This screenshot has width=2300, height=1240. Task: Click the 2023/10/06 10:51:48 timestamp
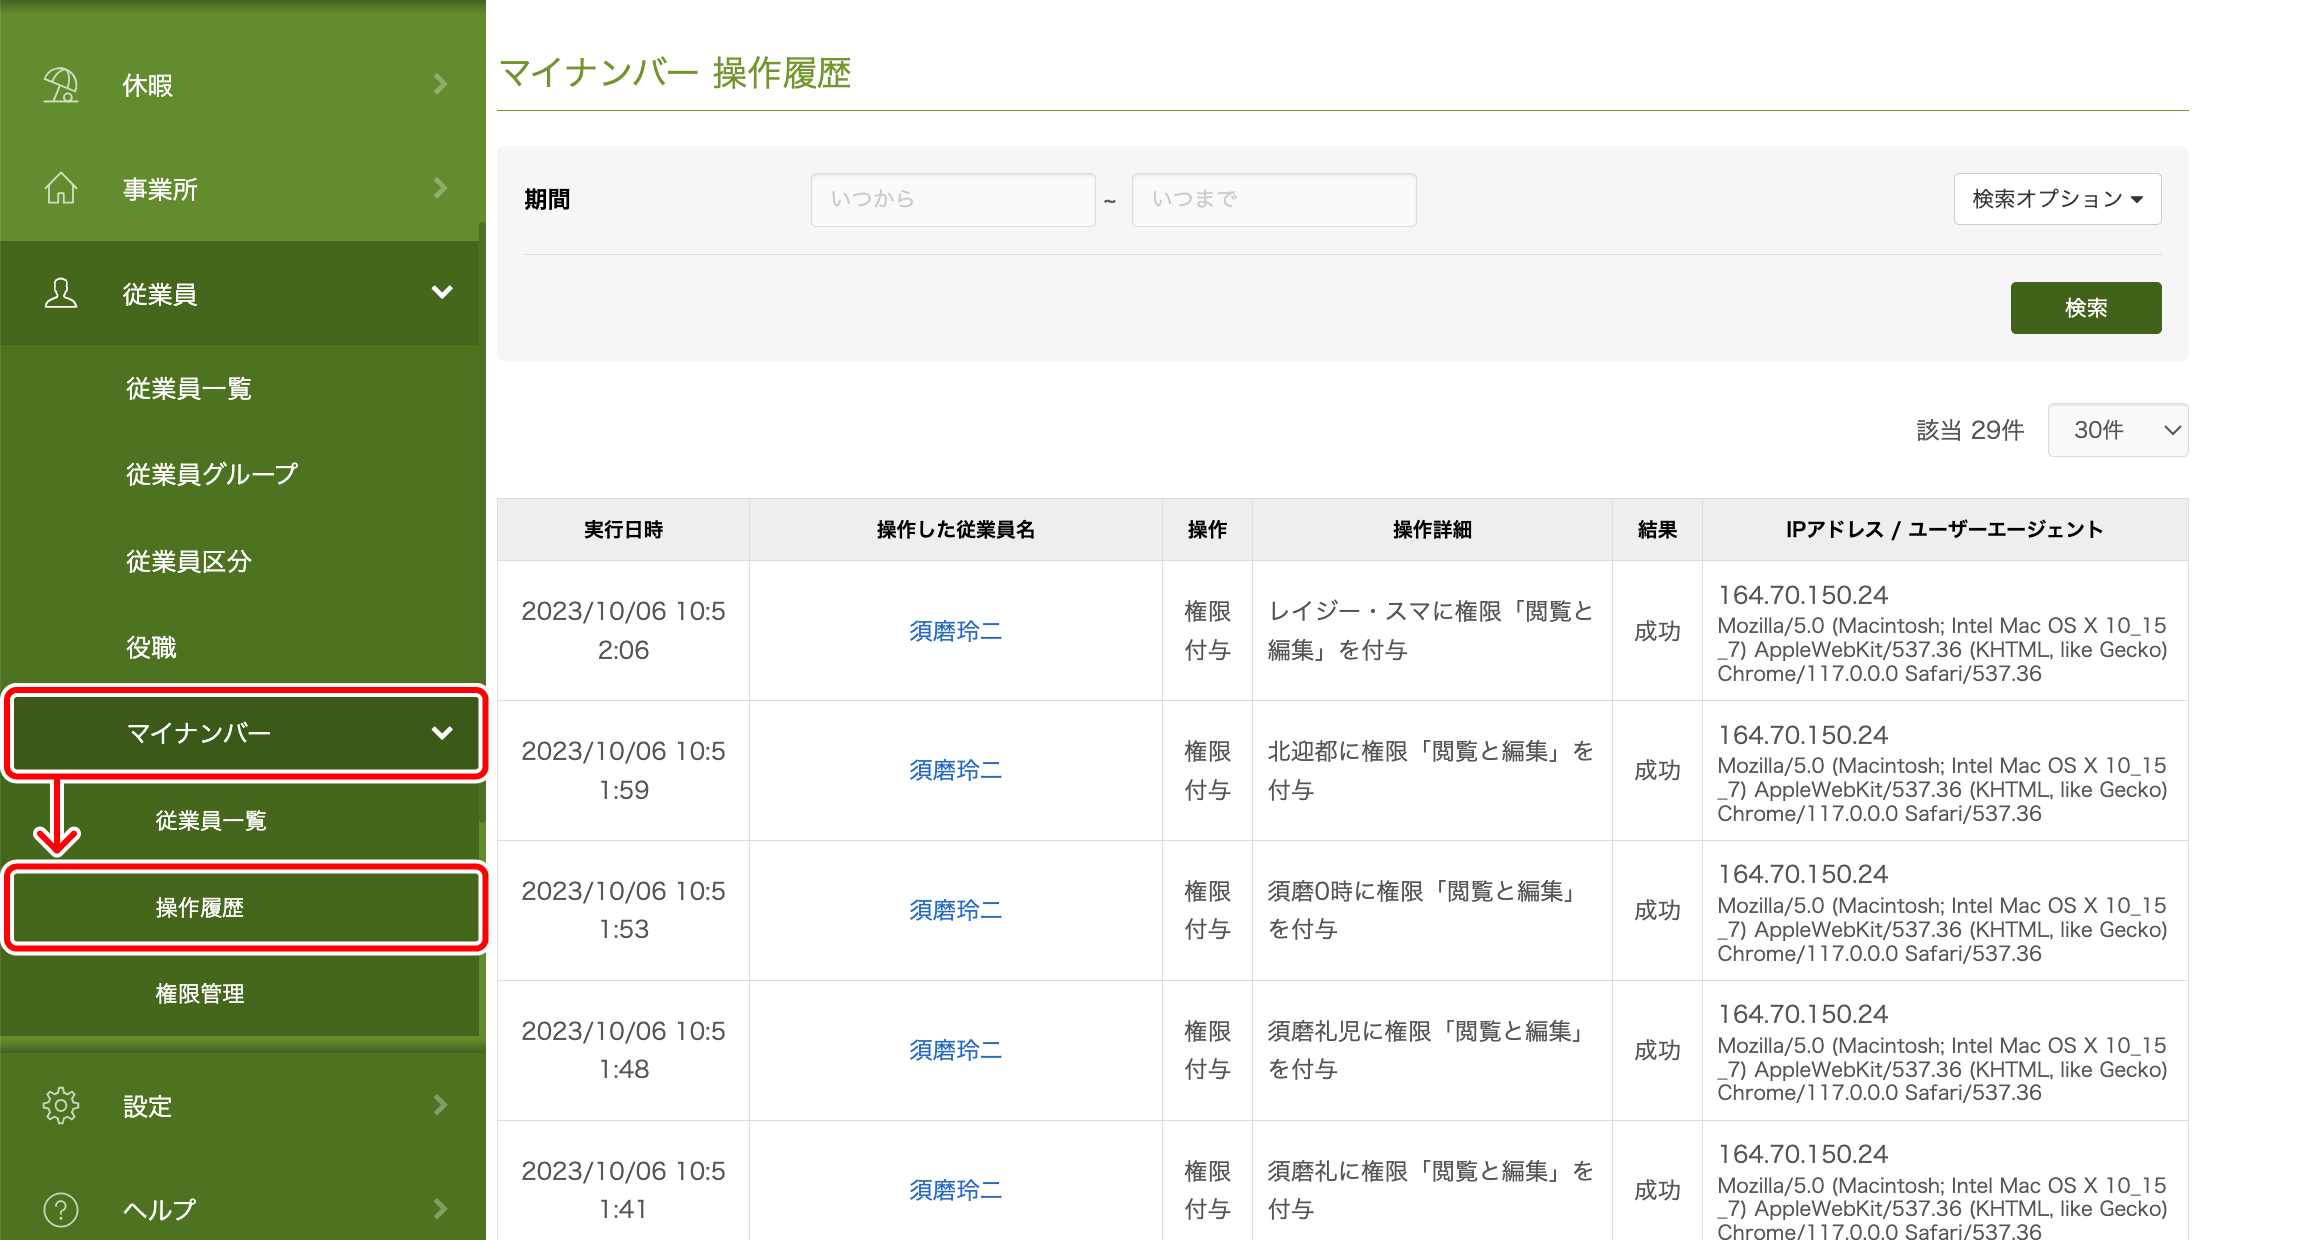[623, 1050]
